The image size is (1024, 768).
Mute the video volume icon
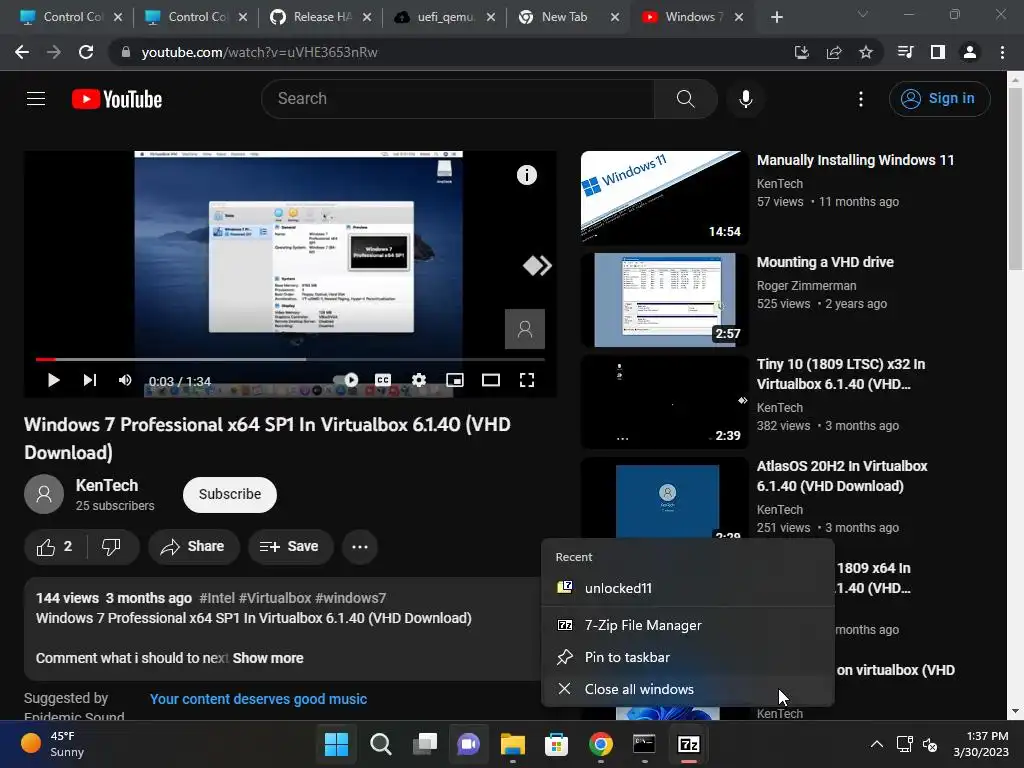(x=125, y=380)
